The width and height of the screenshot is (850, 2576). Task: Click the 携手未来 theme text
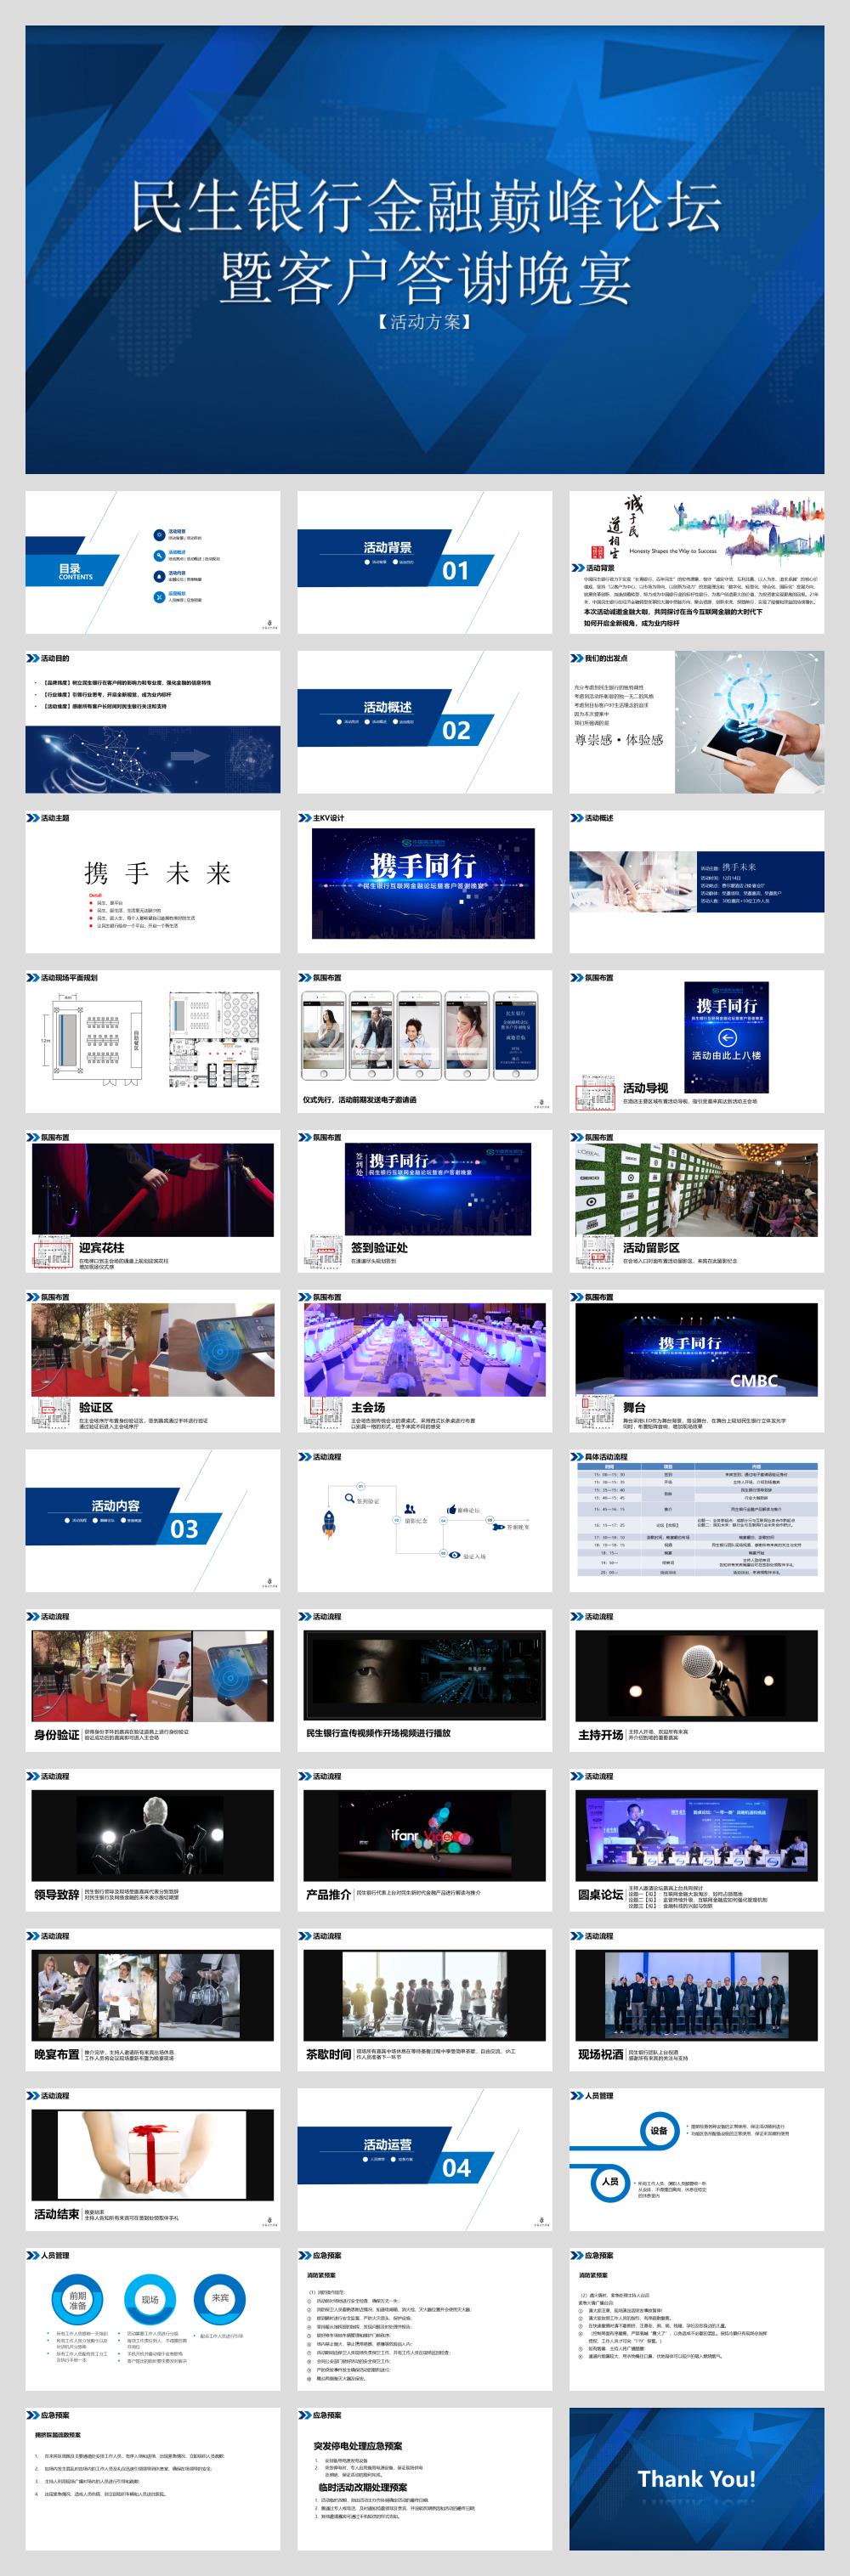coord(158,873)
